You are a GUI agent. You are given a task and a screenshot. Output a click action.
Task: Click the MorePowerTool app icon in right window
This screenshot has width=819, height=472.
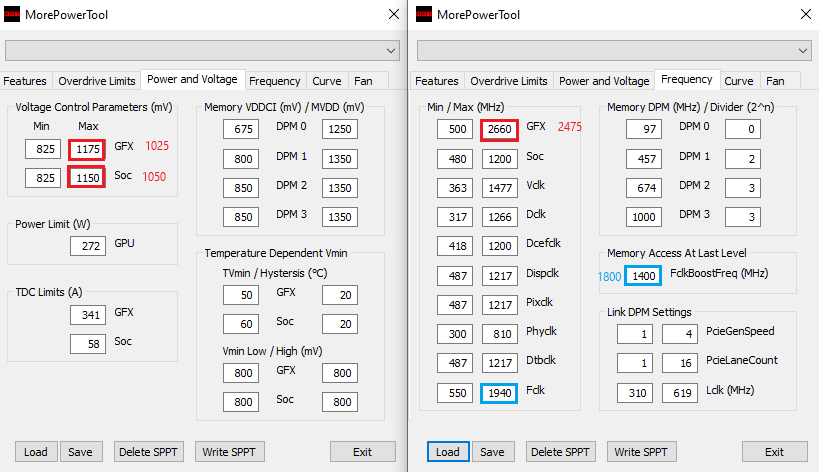424,15
